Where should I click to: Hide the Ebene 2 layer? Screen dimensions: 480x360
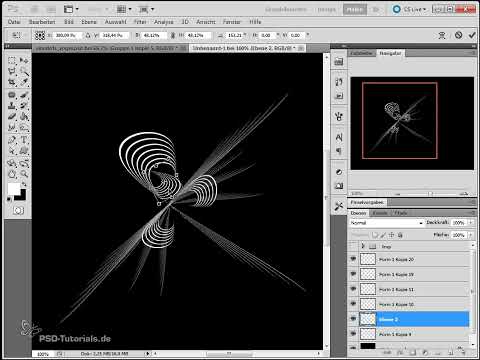coord(353,319)
